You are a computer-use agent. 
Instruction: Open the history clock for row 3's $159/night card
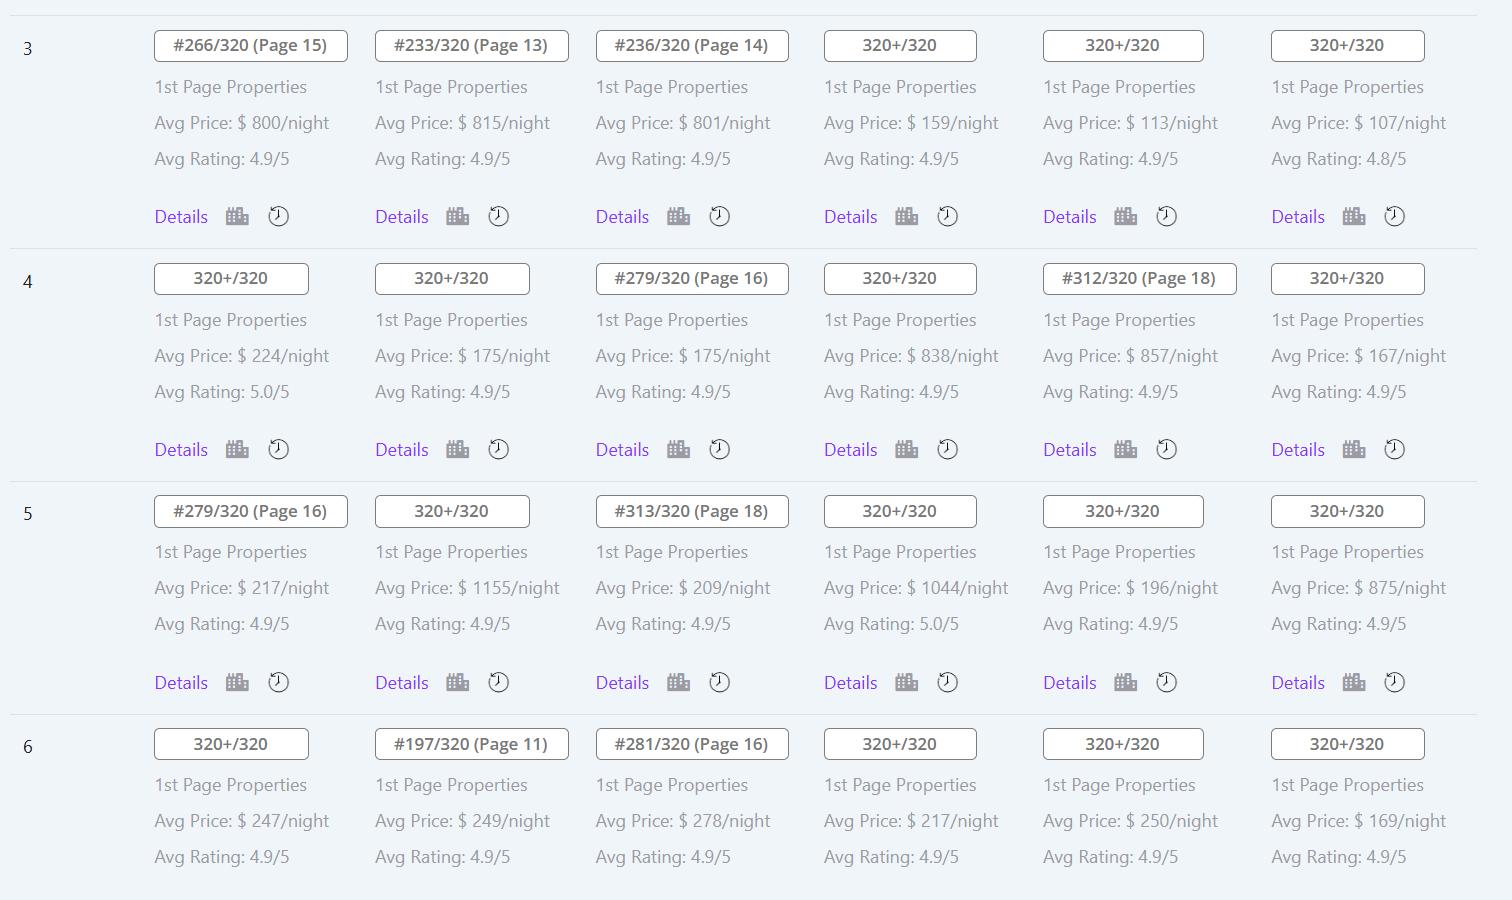point(947,216)
